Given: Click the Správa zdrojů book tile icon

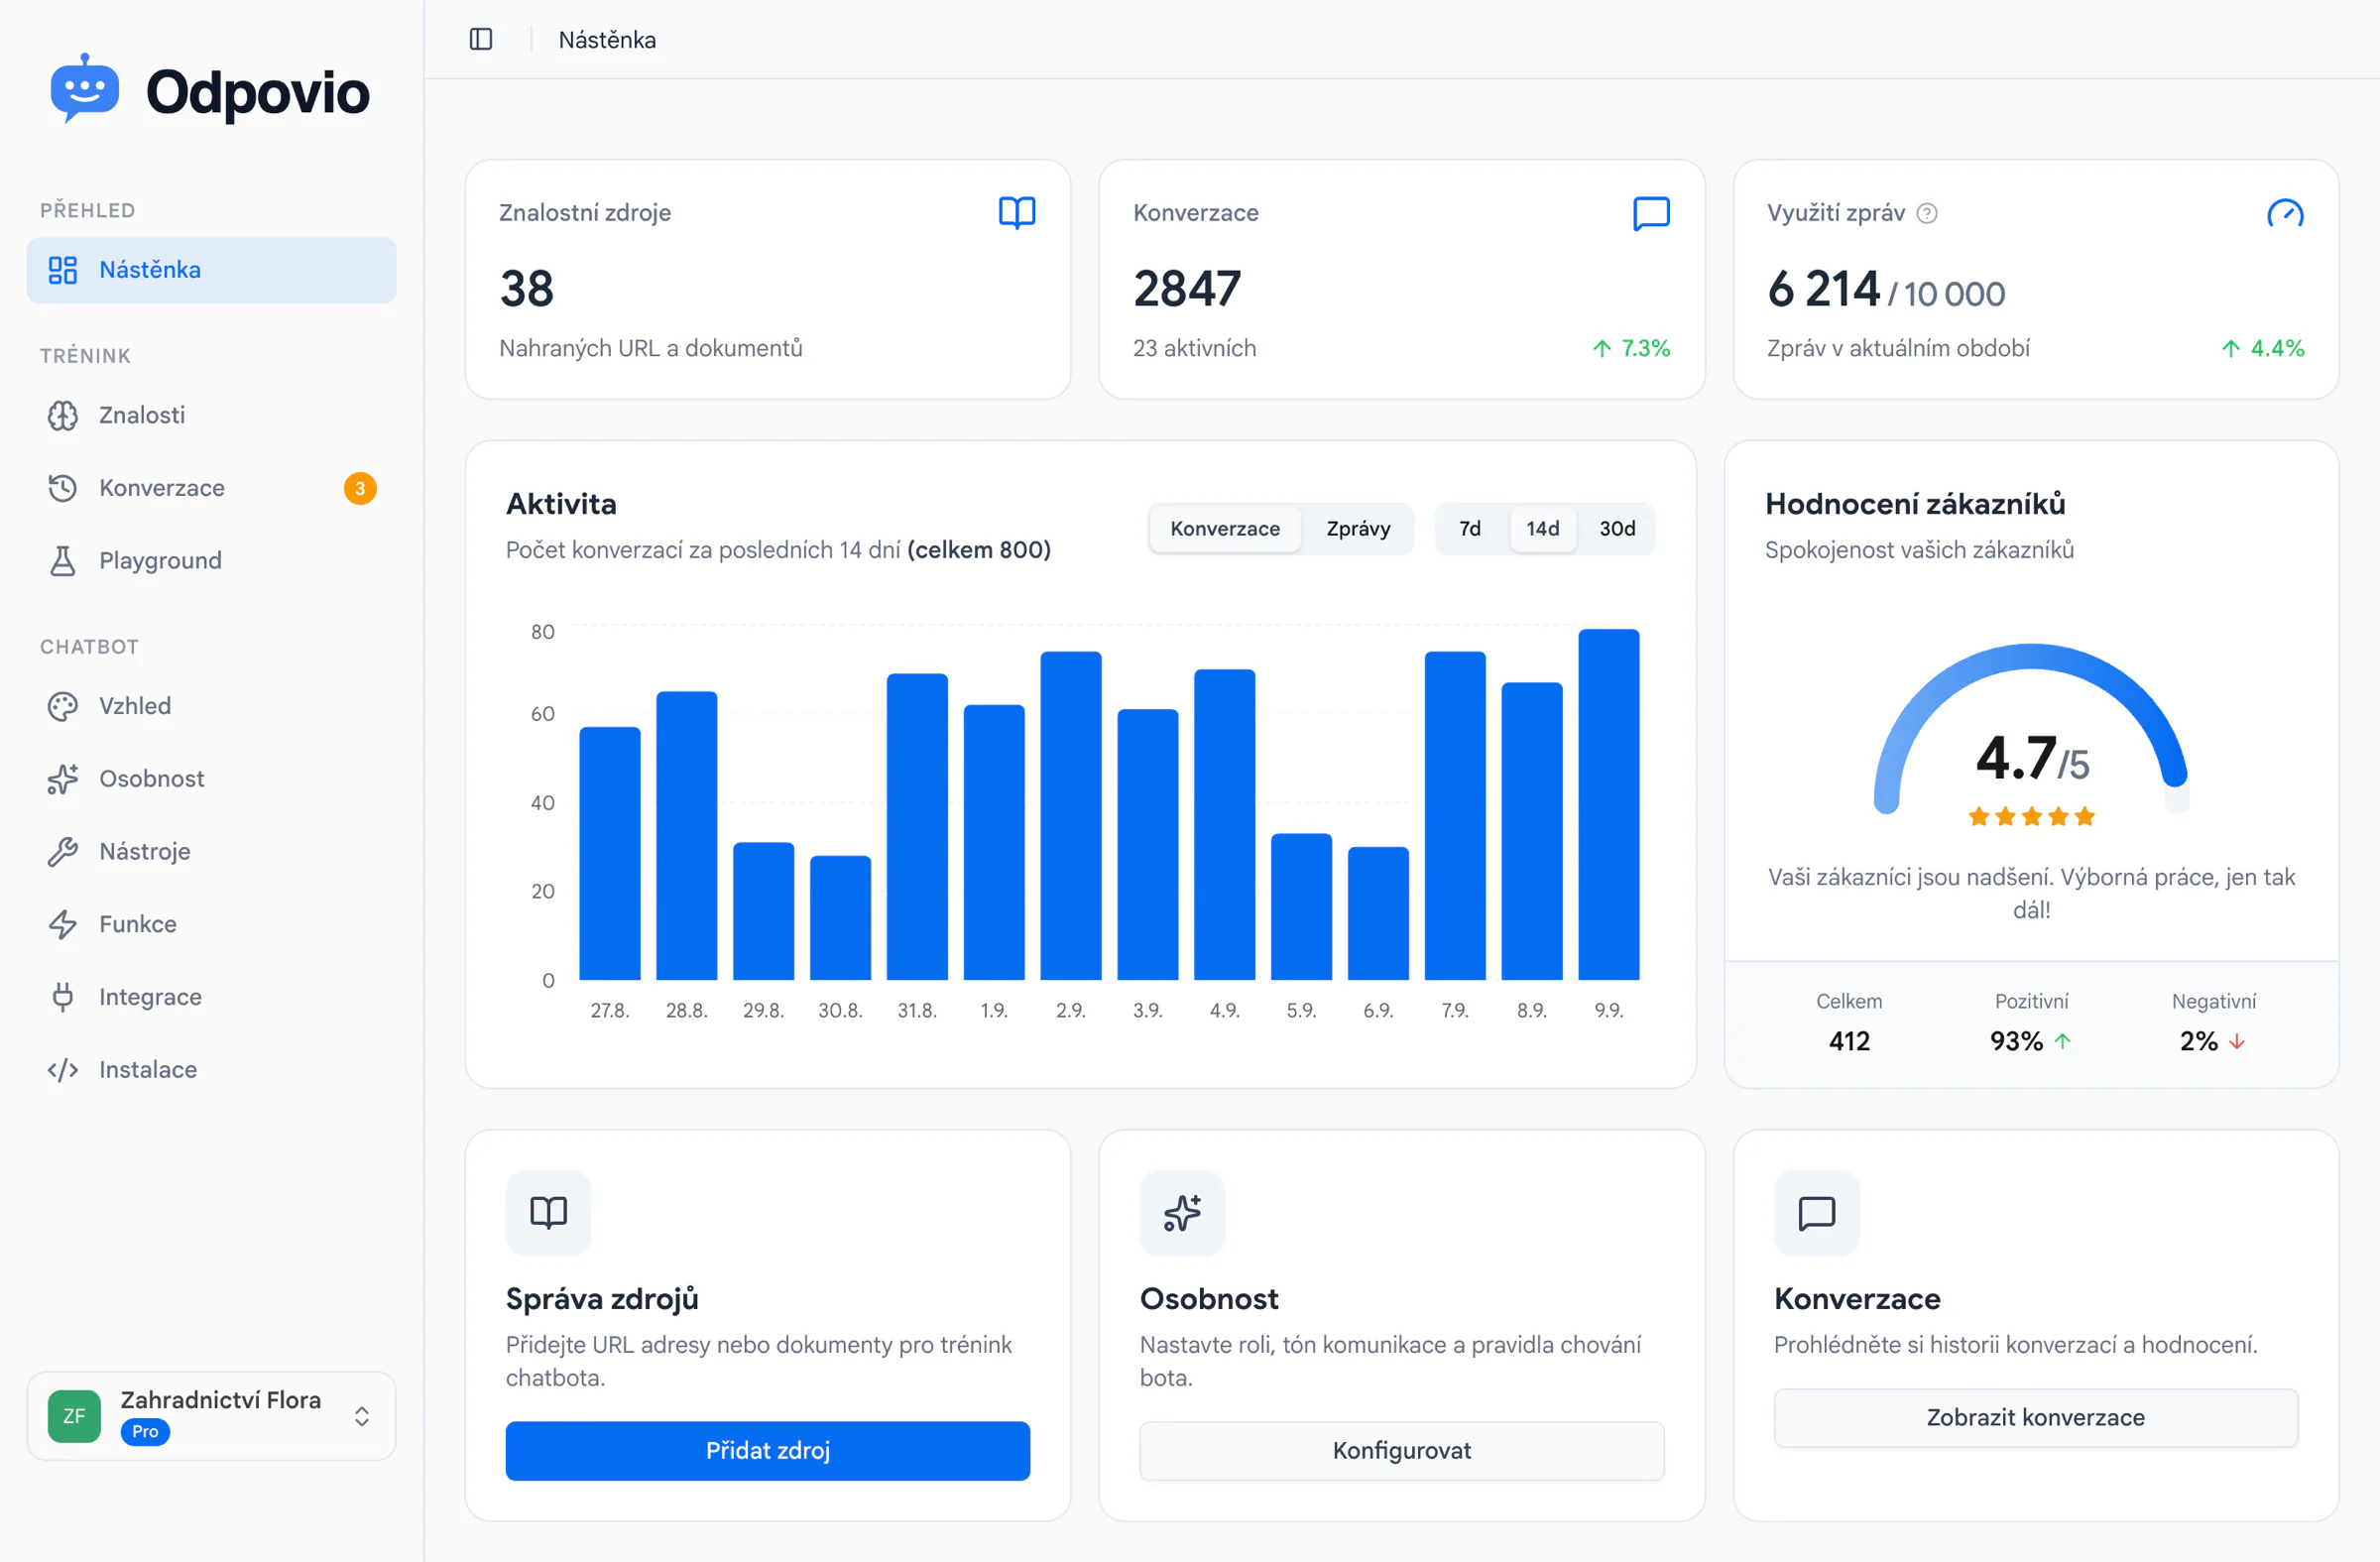Looking at the screenshot, I should click(548, 1213).
